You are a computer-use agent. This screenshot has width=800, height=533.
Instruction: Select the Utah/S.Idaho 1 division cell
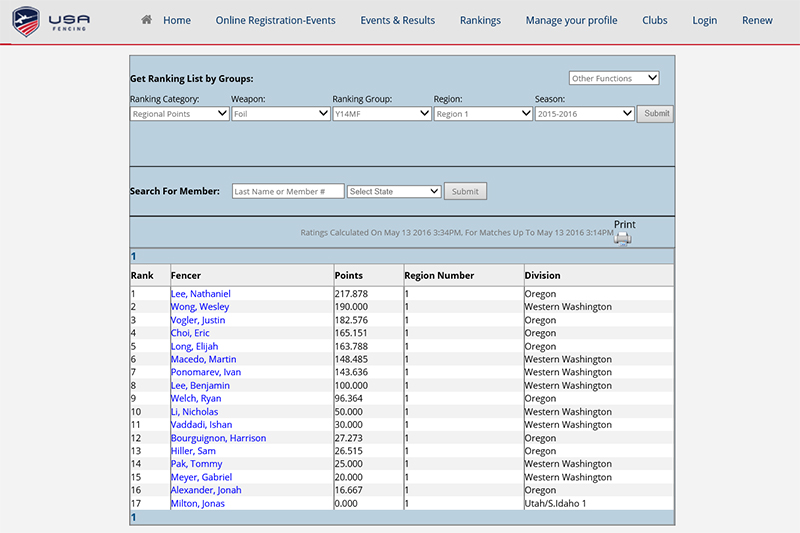click(555, 503)
